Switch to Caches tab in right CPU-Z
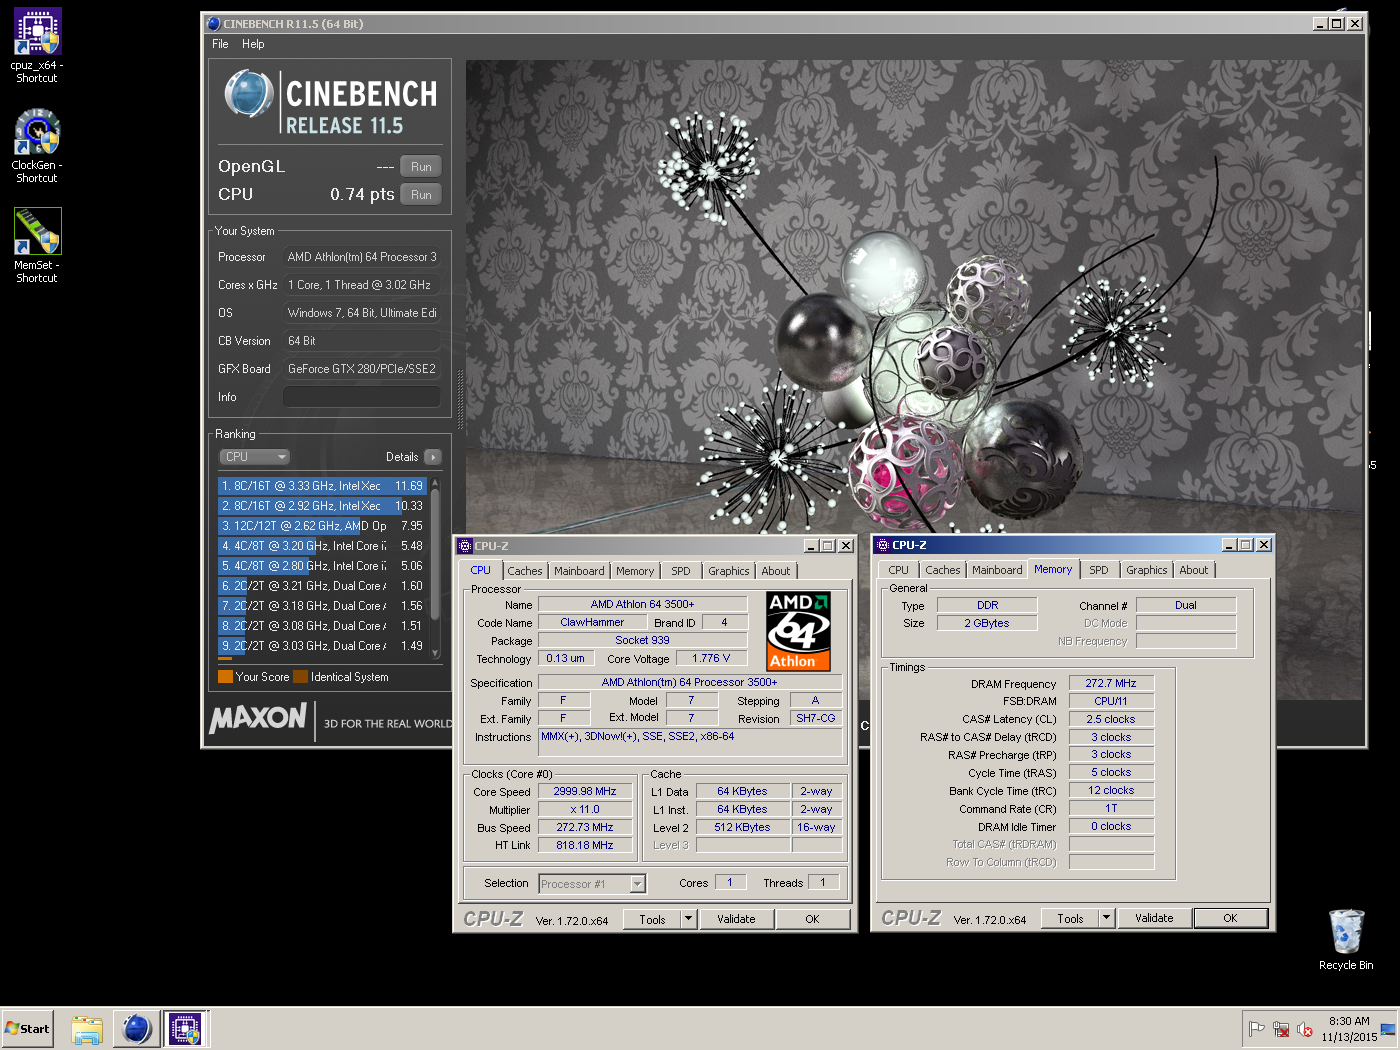 pos(943,570)
